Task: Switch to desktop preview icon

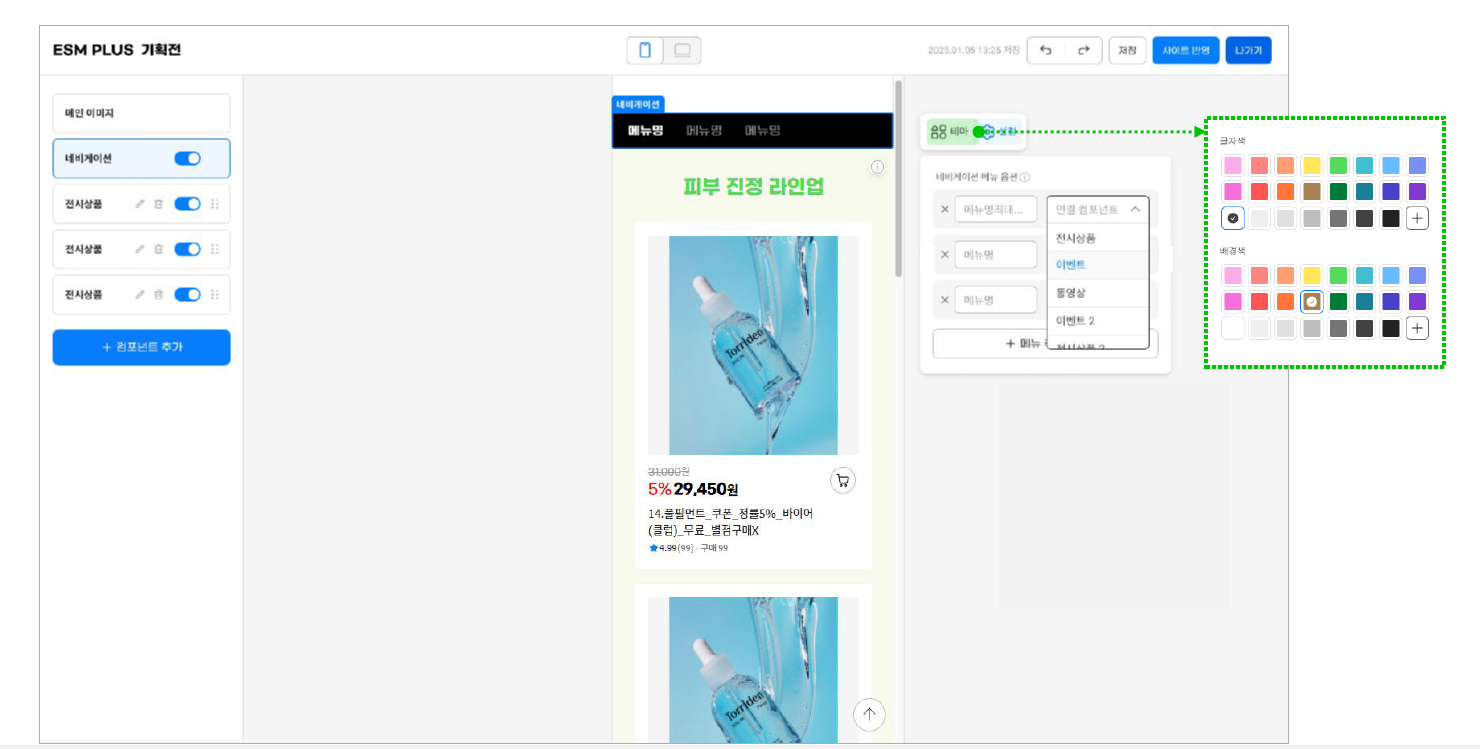Action: [x=682, y=50]
